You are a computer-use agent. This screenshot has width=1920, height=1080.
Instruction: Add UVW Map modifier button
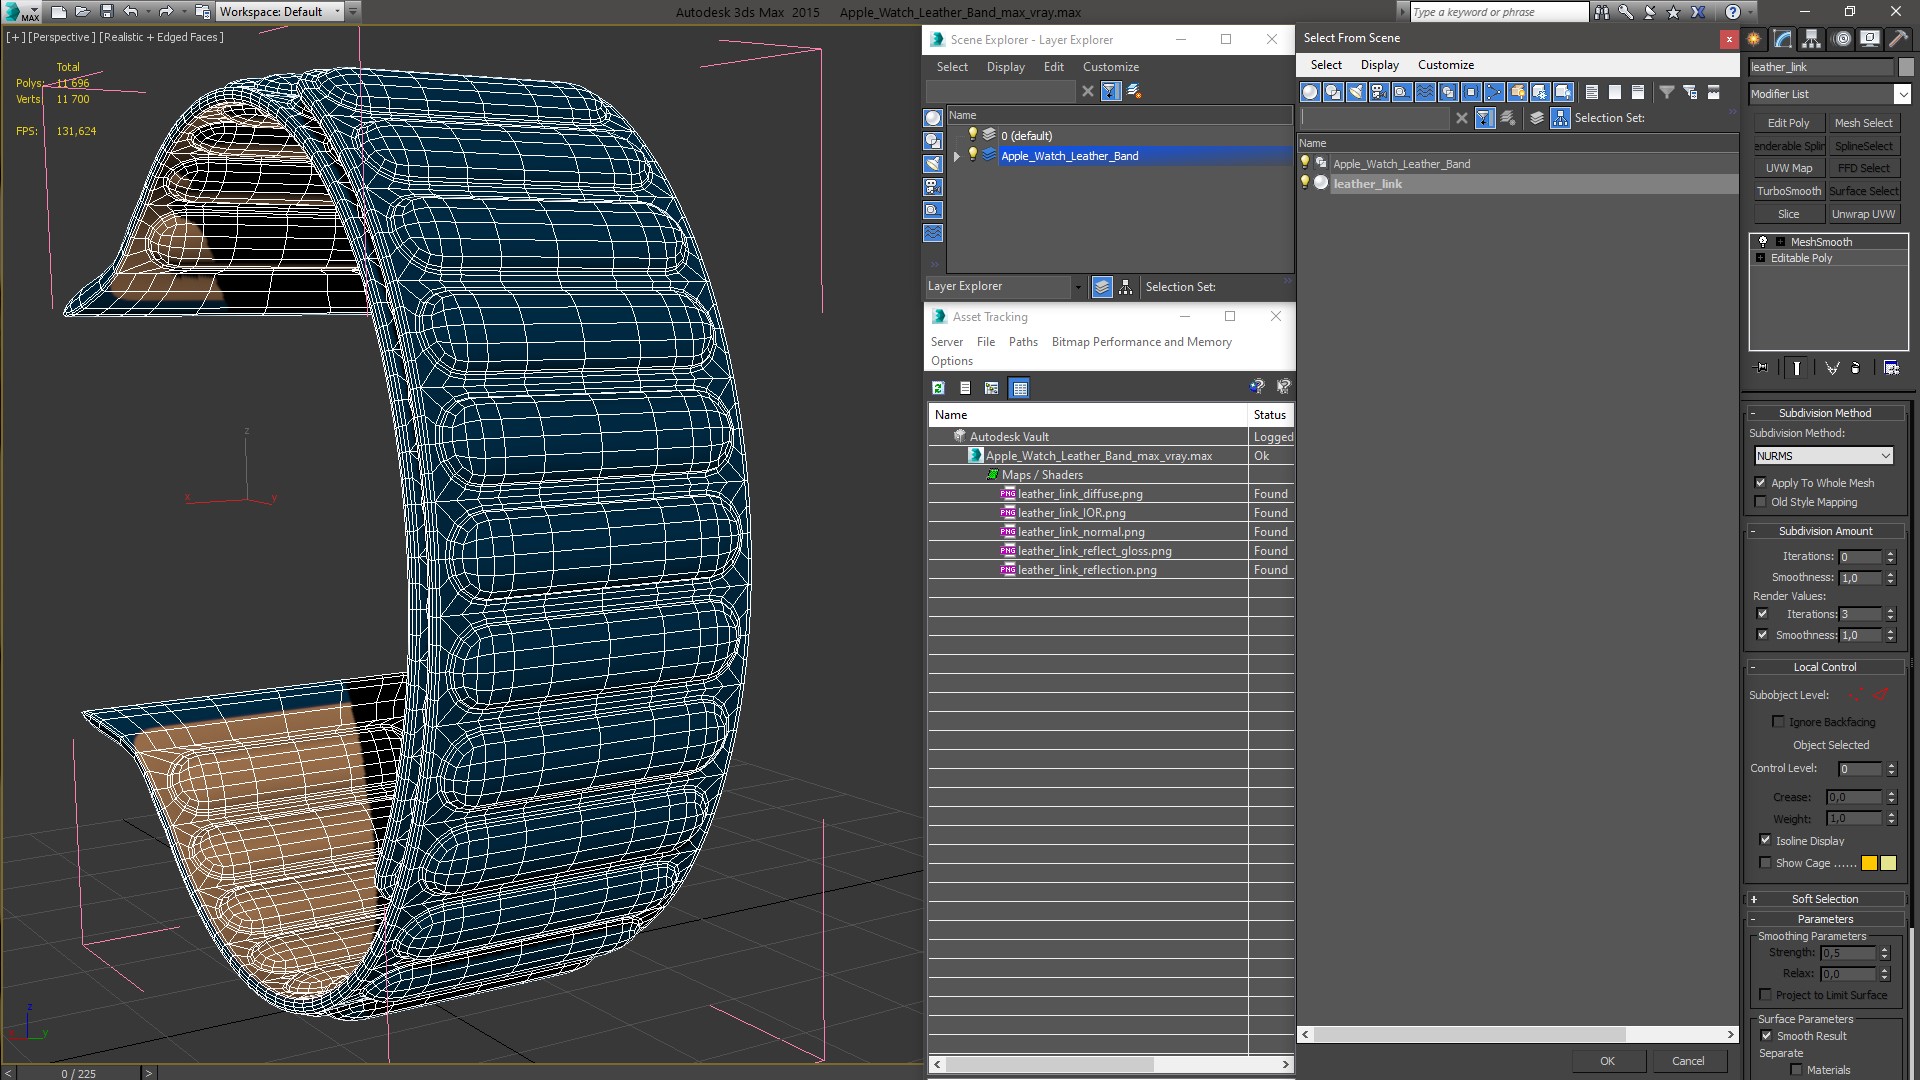pyautogui.click(x=1788, y=168)
